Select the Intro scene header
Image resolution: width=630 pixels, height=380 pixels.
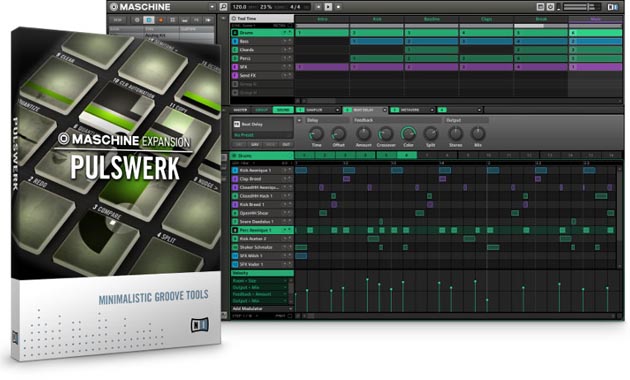pos(322,19)
